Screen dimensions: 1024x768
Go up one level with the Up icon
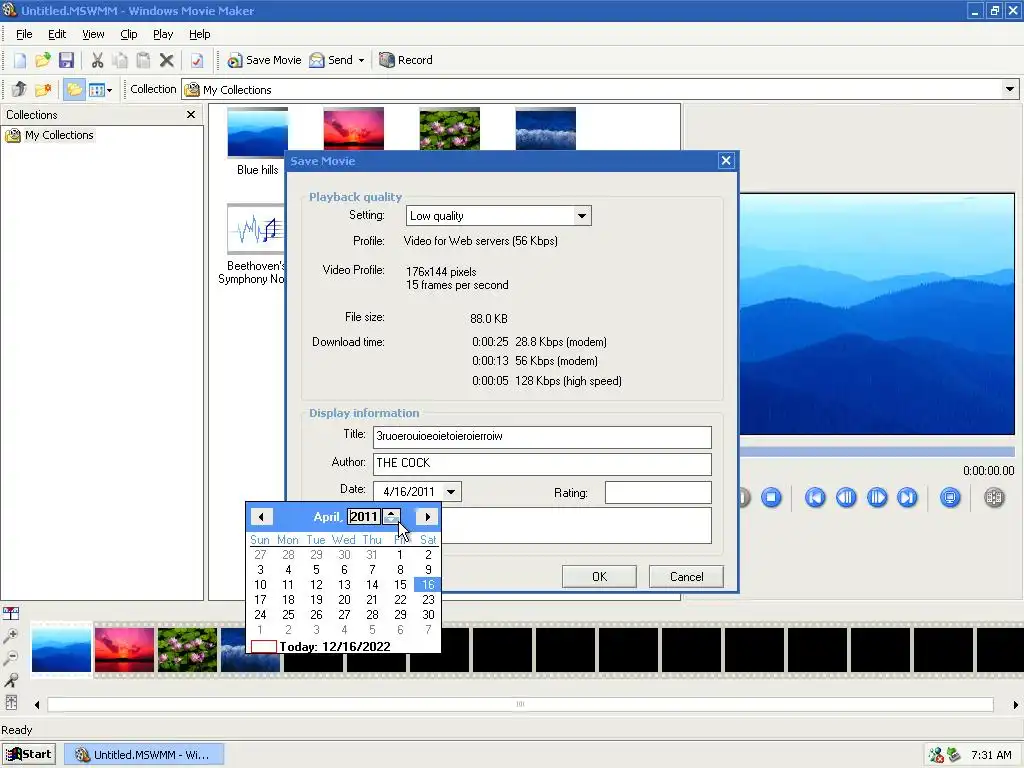20,89
